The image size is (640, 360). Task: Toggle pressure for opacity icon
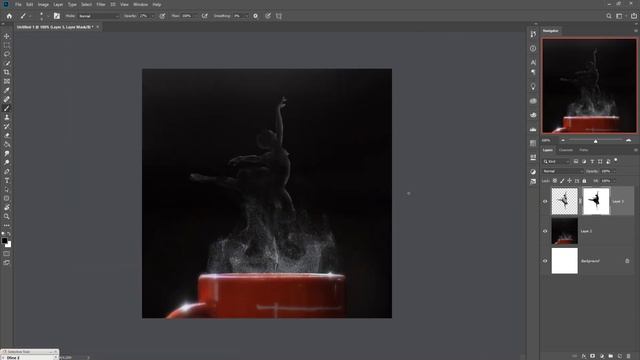click(162, 16)
